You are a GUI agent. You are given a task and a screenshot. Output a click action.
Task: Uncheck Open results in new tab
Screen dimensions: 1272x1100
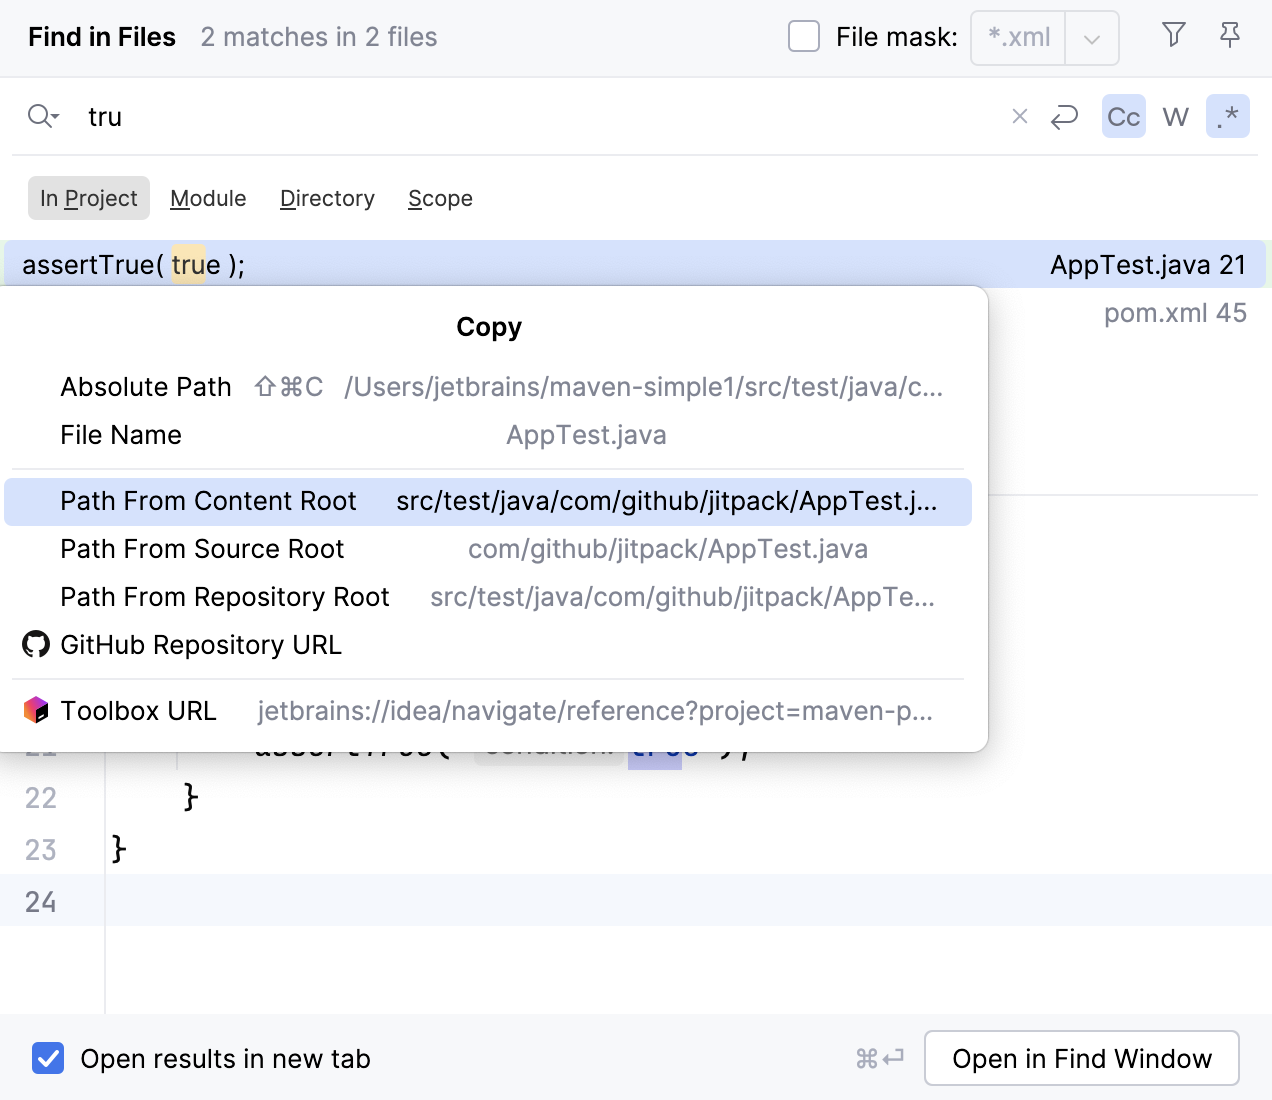pos(48,1058)
